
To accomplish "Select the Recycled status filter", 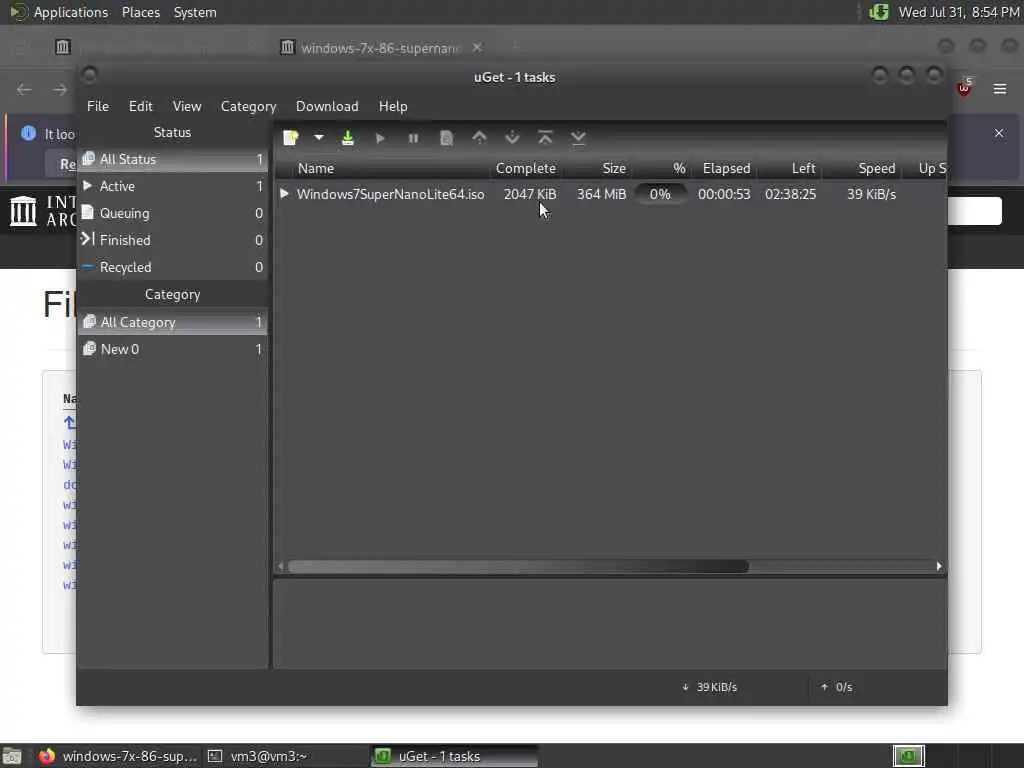I will (173, 267).
